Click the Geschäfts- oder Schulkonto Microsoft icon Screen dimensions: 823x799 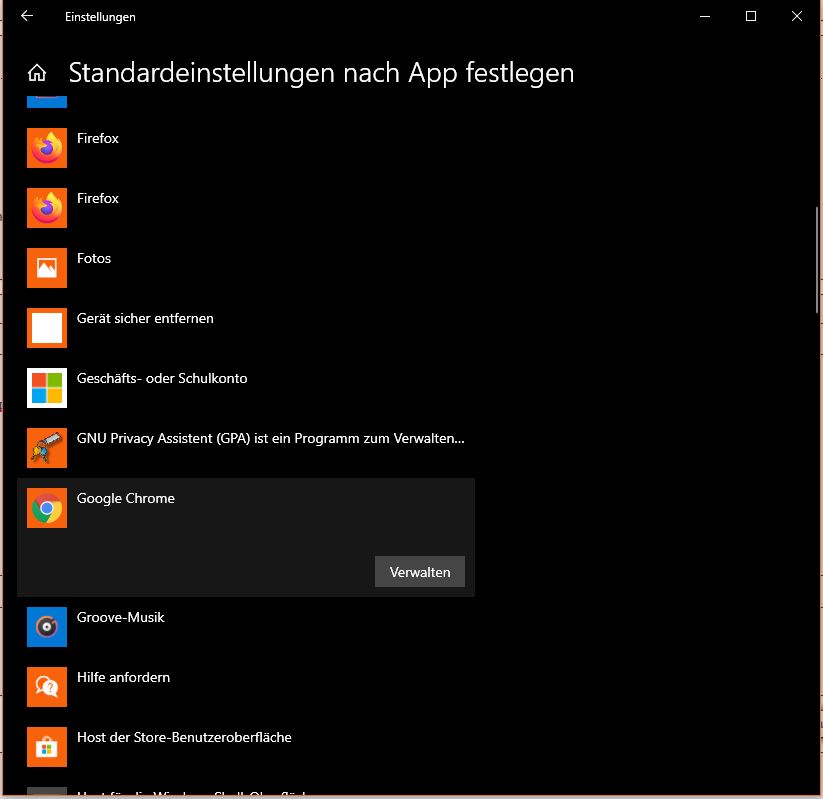coord(47,388)
